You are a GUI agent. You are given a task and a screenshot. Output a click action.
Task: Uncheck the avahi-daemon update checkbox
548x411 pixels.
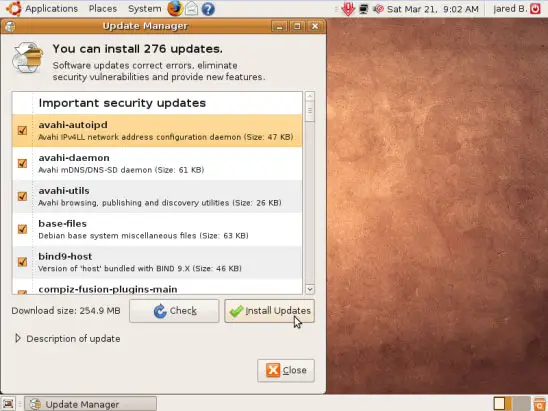(x=22, y=163)
